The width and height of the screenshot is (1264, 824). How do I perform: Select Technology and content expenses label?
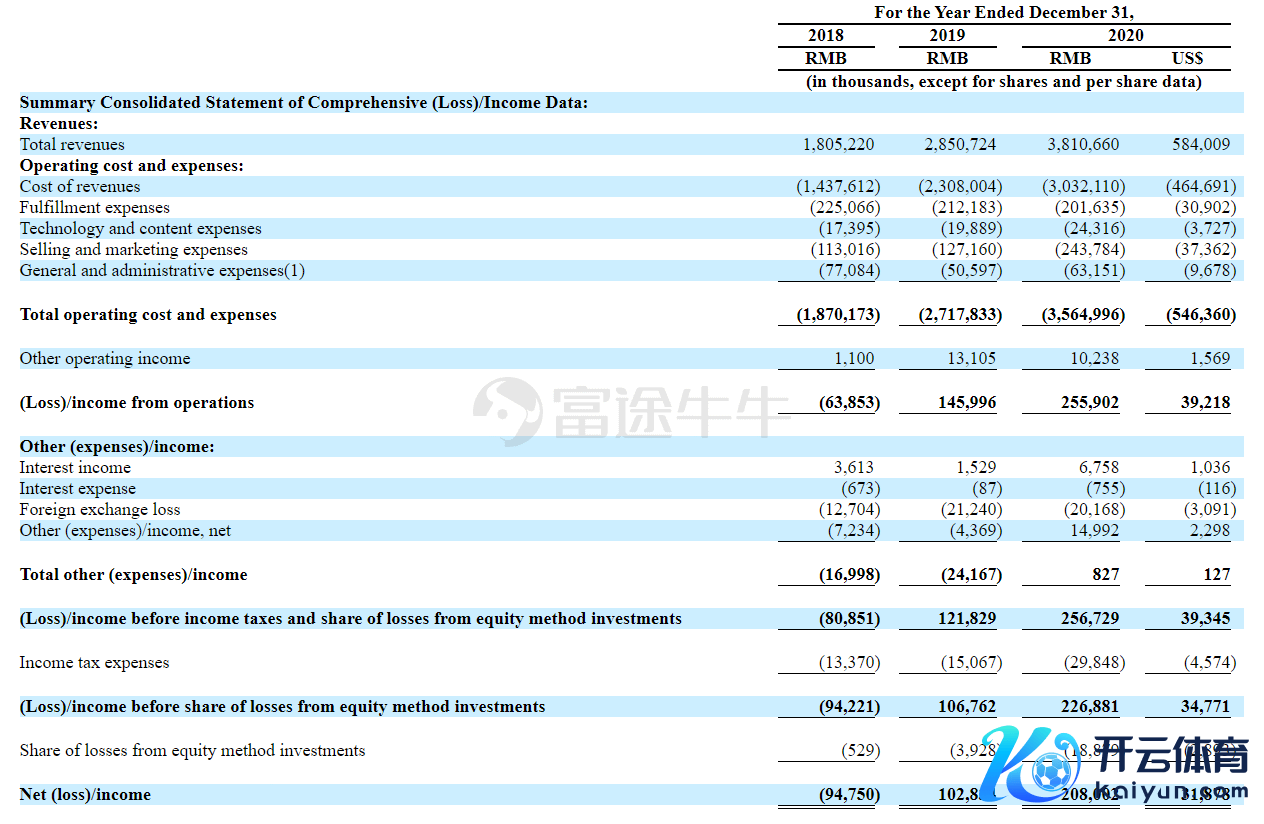click(141, 228)
